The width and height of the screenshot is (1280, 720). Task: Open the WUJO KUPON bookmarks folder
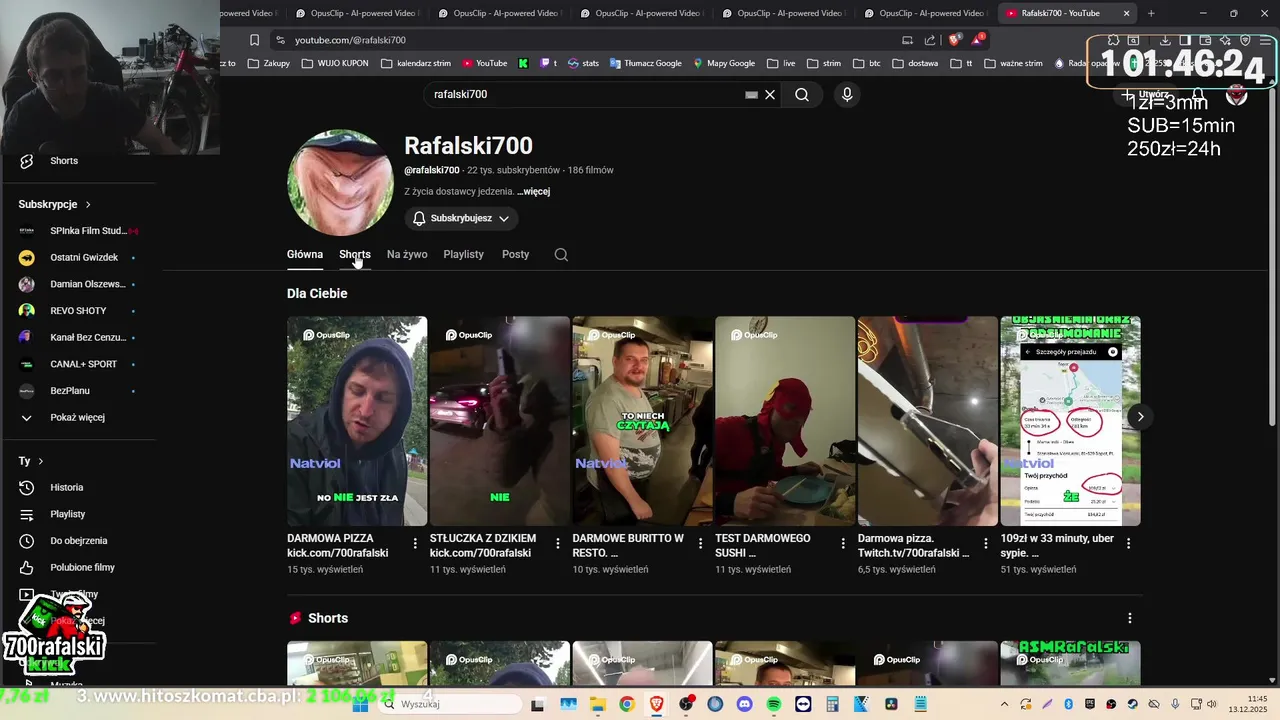(335, 63)
